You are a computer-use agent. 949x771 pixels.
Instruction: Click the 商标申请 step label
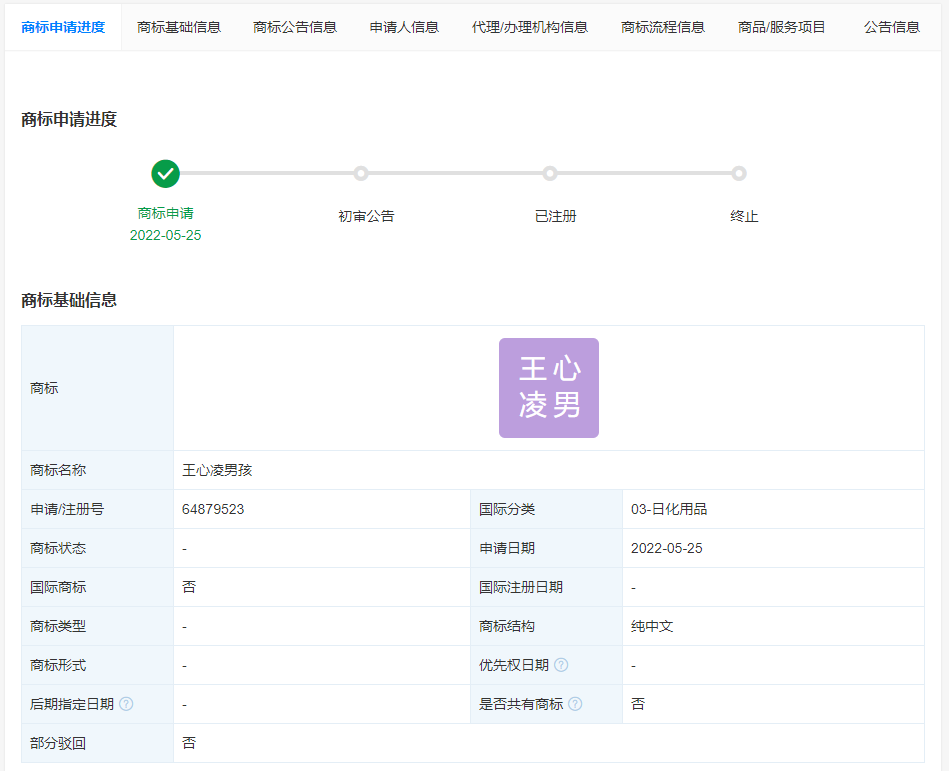165,213
